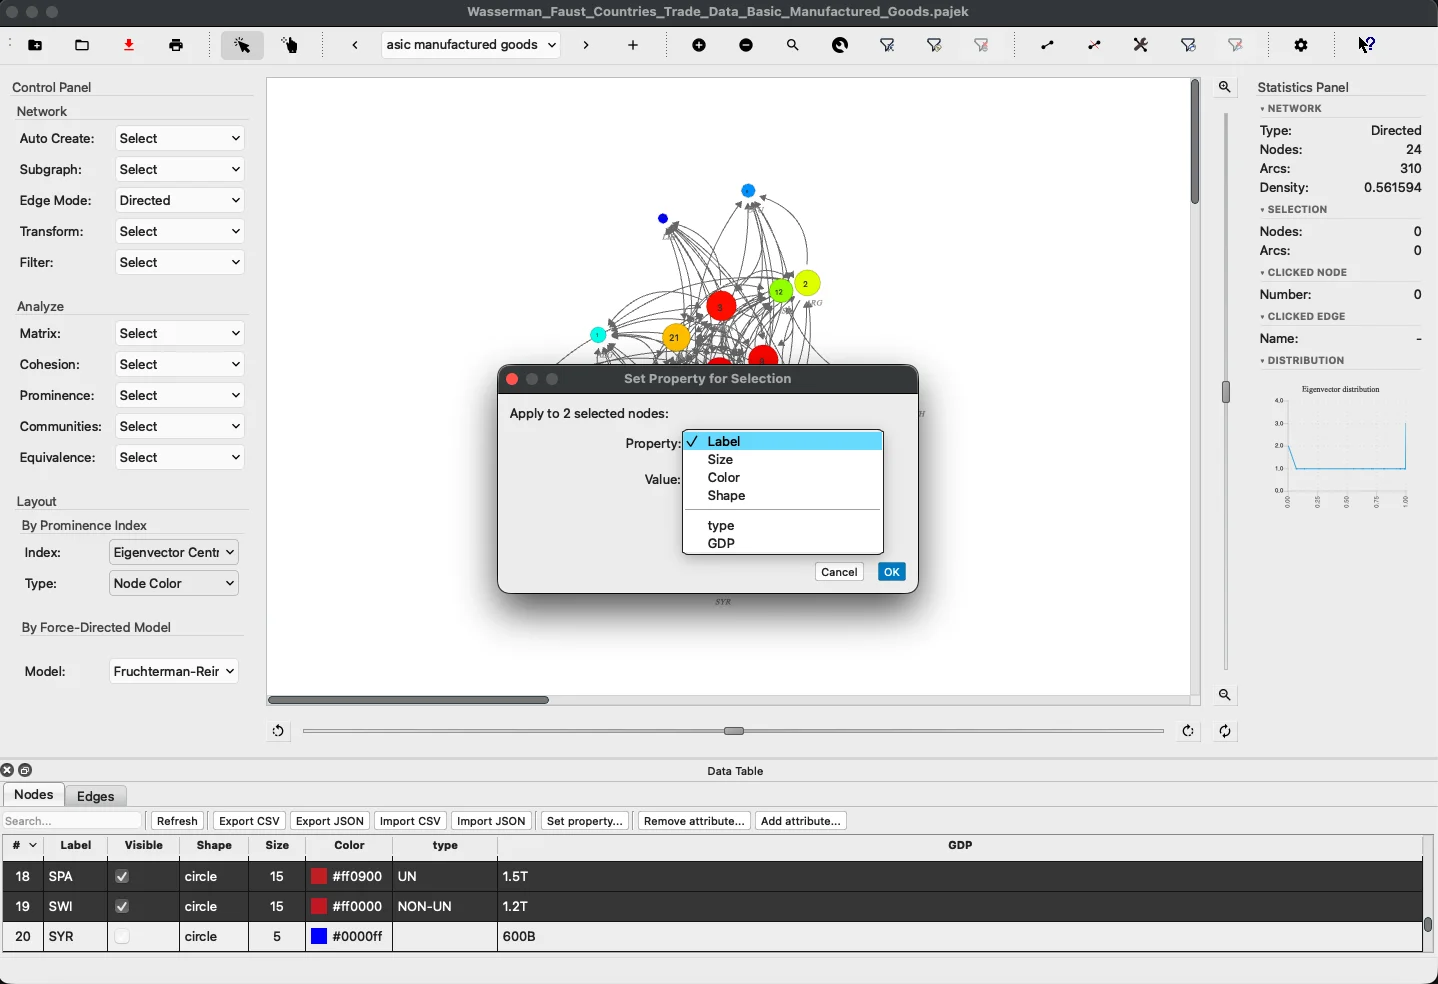Open the Communities dropdown
1438x984 pixels.
[180, 427]
